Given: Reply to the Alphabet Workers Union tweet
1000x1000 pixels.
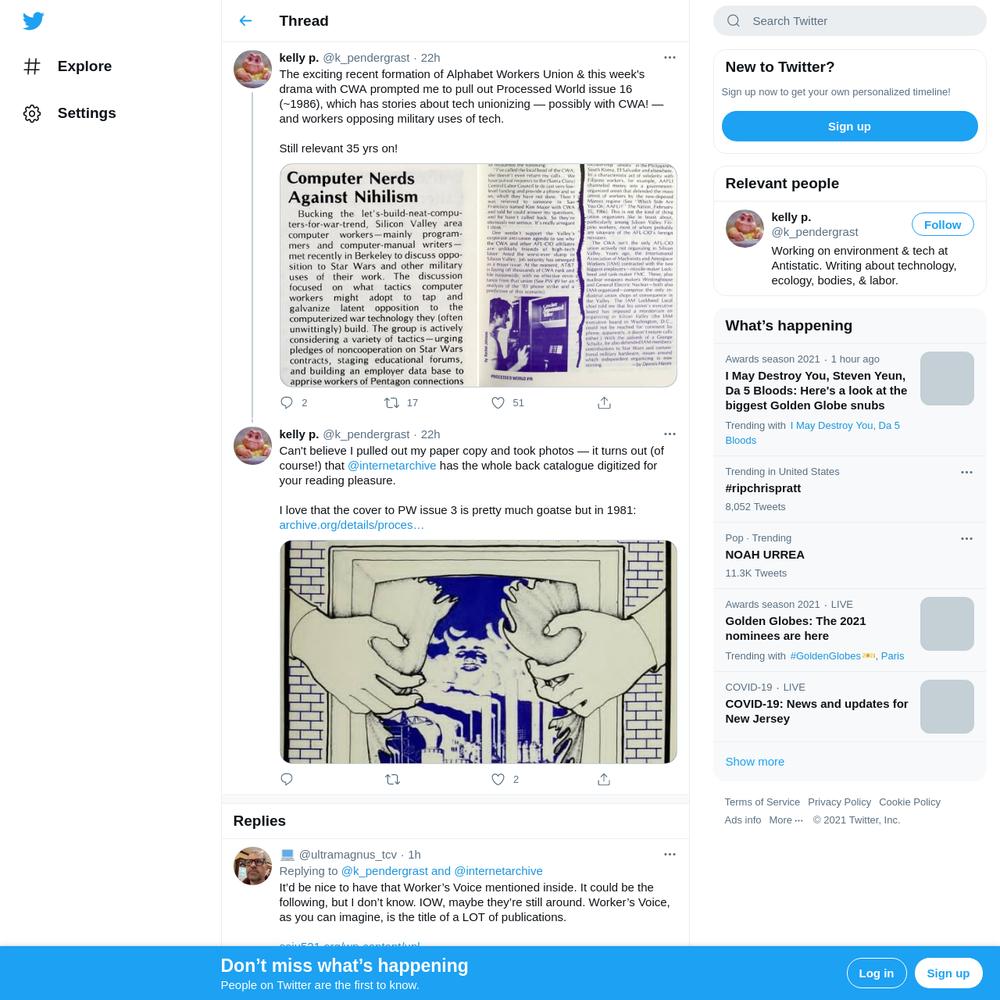Looking at the screenshot, I should [286, 402].
